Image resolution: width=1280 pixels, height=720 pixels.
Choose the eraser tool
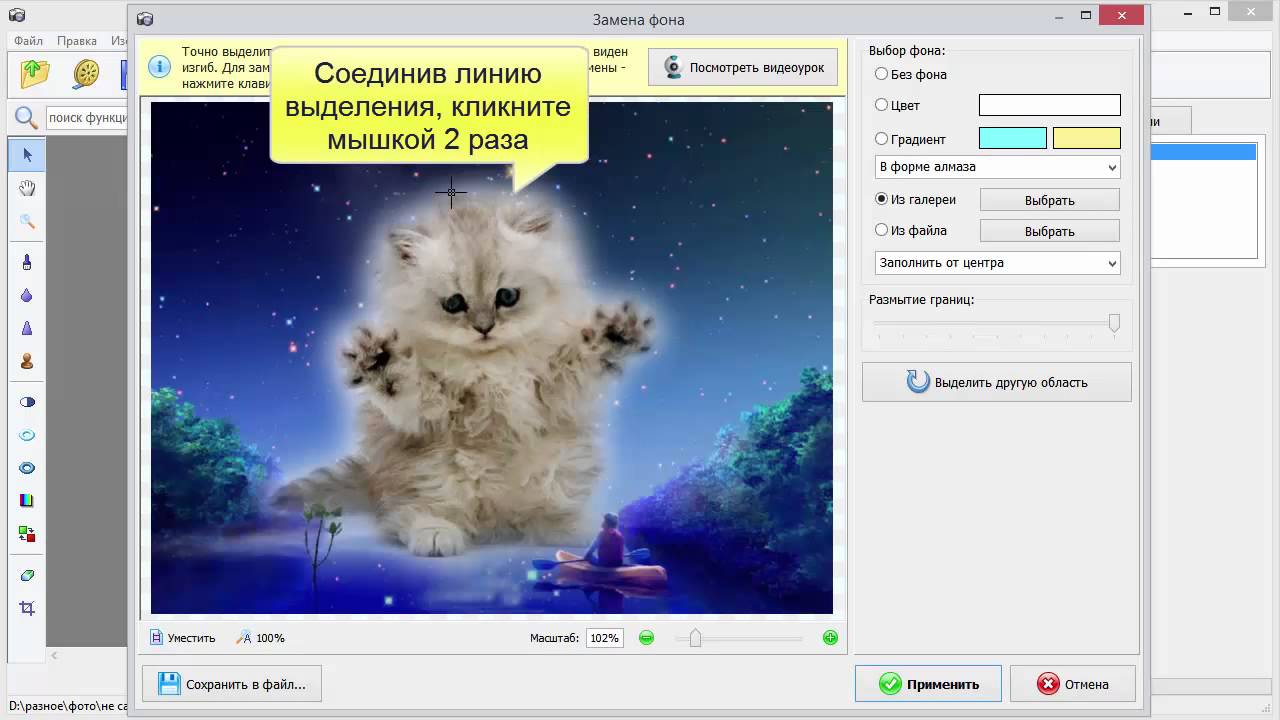(x=27, y=576)
